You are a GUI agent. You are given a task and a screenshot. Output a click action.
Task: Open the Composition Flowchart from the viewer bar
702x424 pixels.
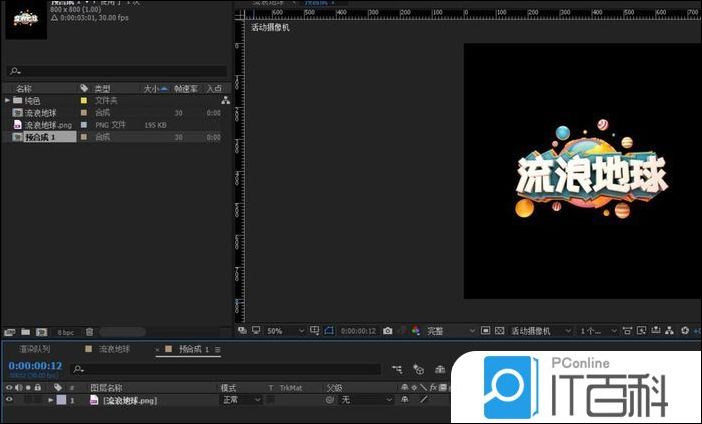670,330
